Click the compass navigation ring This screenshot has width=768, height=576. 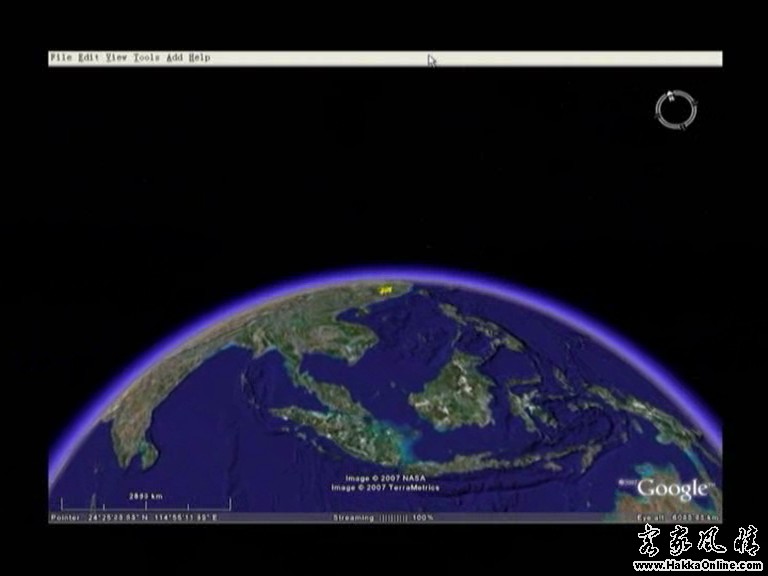click(676, 110)
